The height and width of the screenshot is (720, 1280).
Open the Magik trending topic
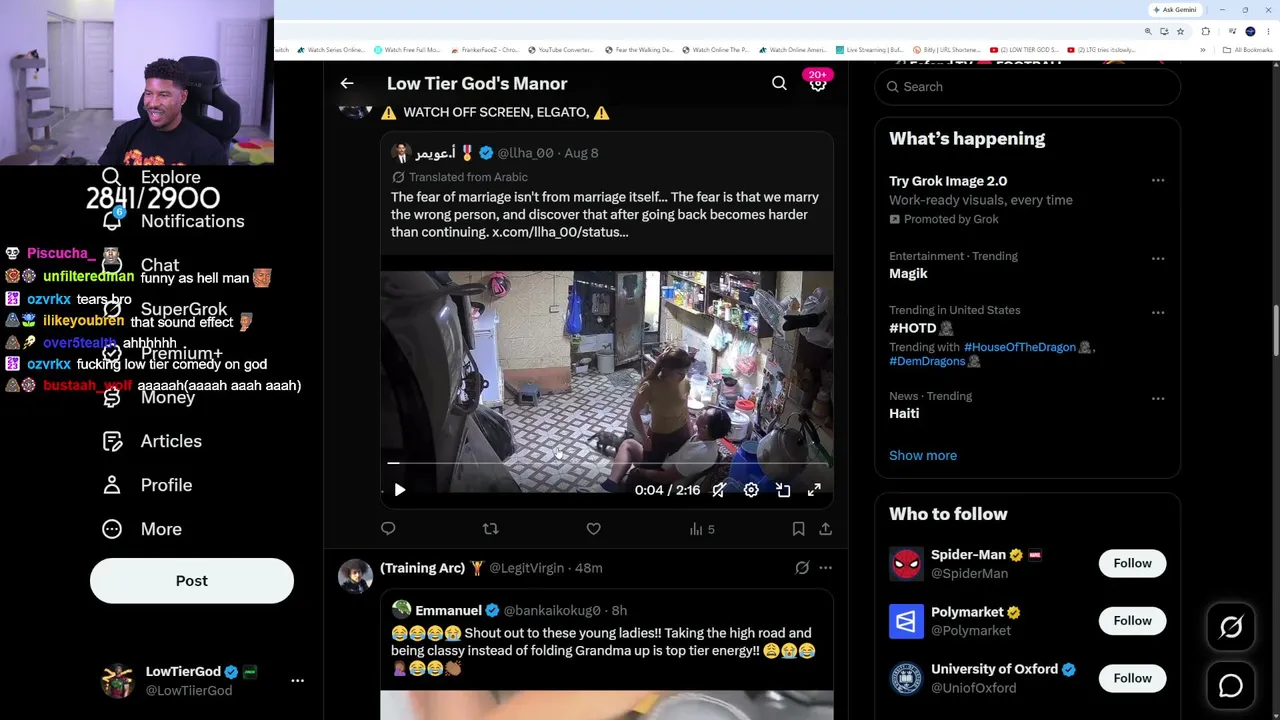click(908, 274)
